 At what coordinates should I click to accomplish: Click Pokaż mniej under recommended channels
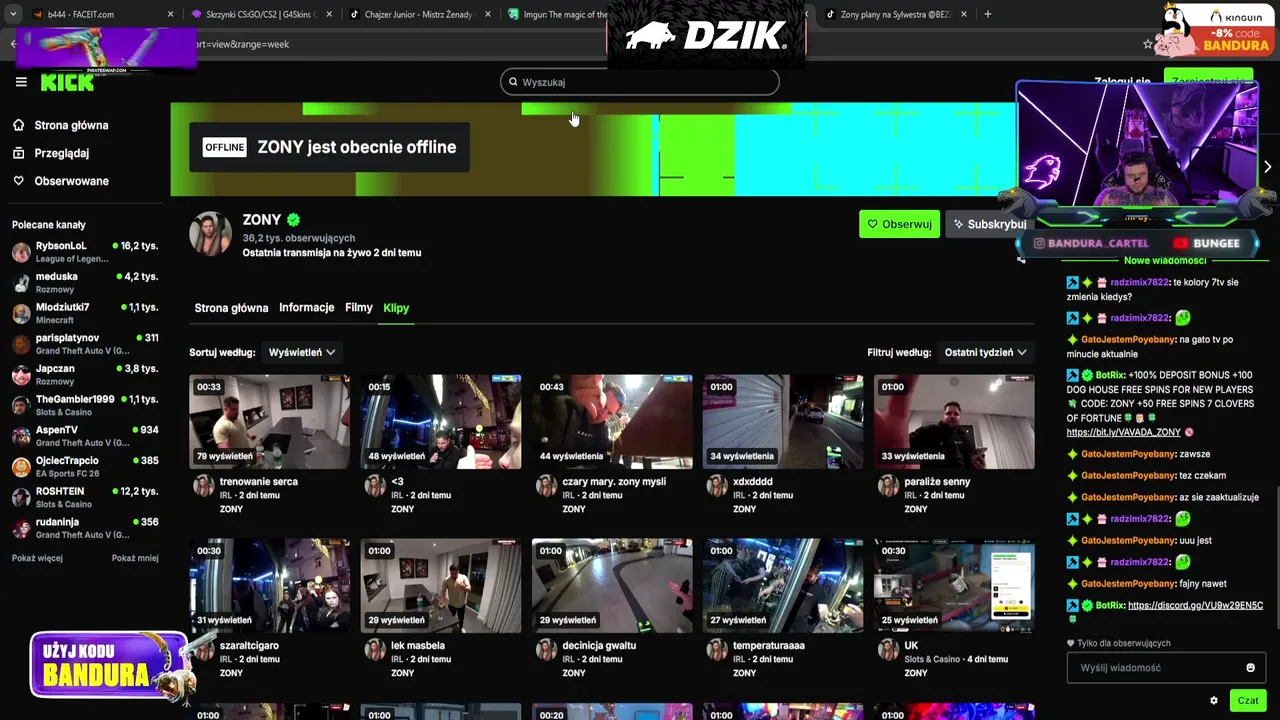coord(135,558)
